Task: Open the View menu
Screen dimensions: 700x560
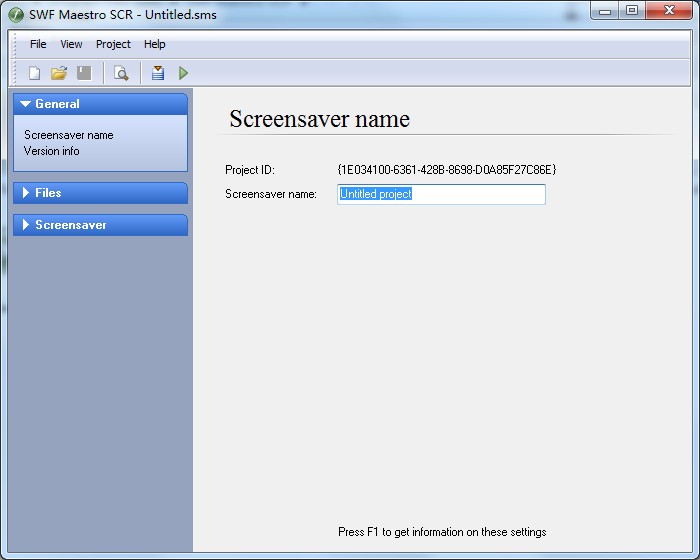Action: click(71, 44)
